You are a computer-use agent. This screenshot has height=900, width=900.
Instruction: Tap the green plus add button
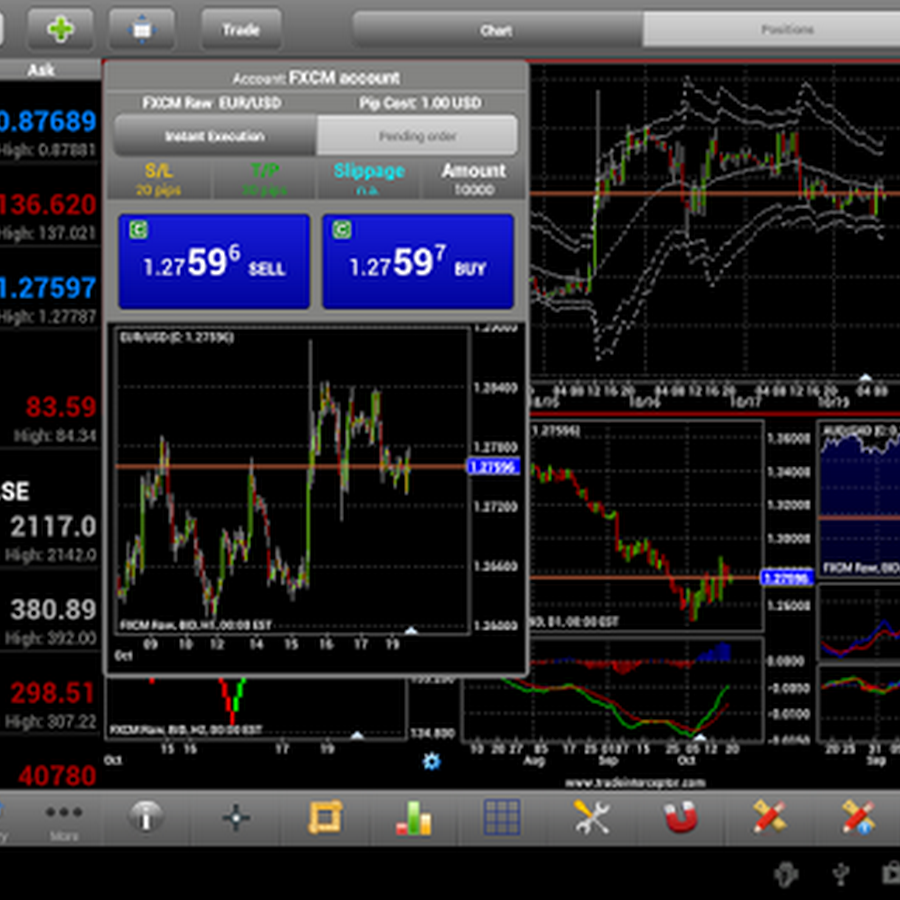pos(60,29)
